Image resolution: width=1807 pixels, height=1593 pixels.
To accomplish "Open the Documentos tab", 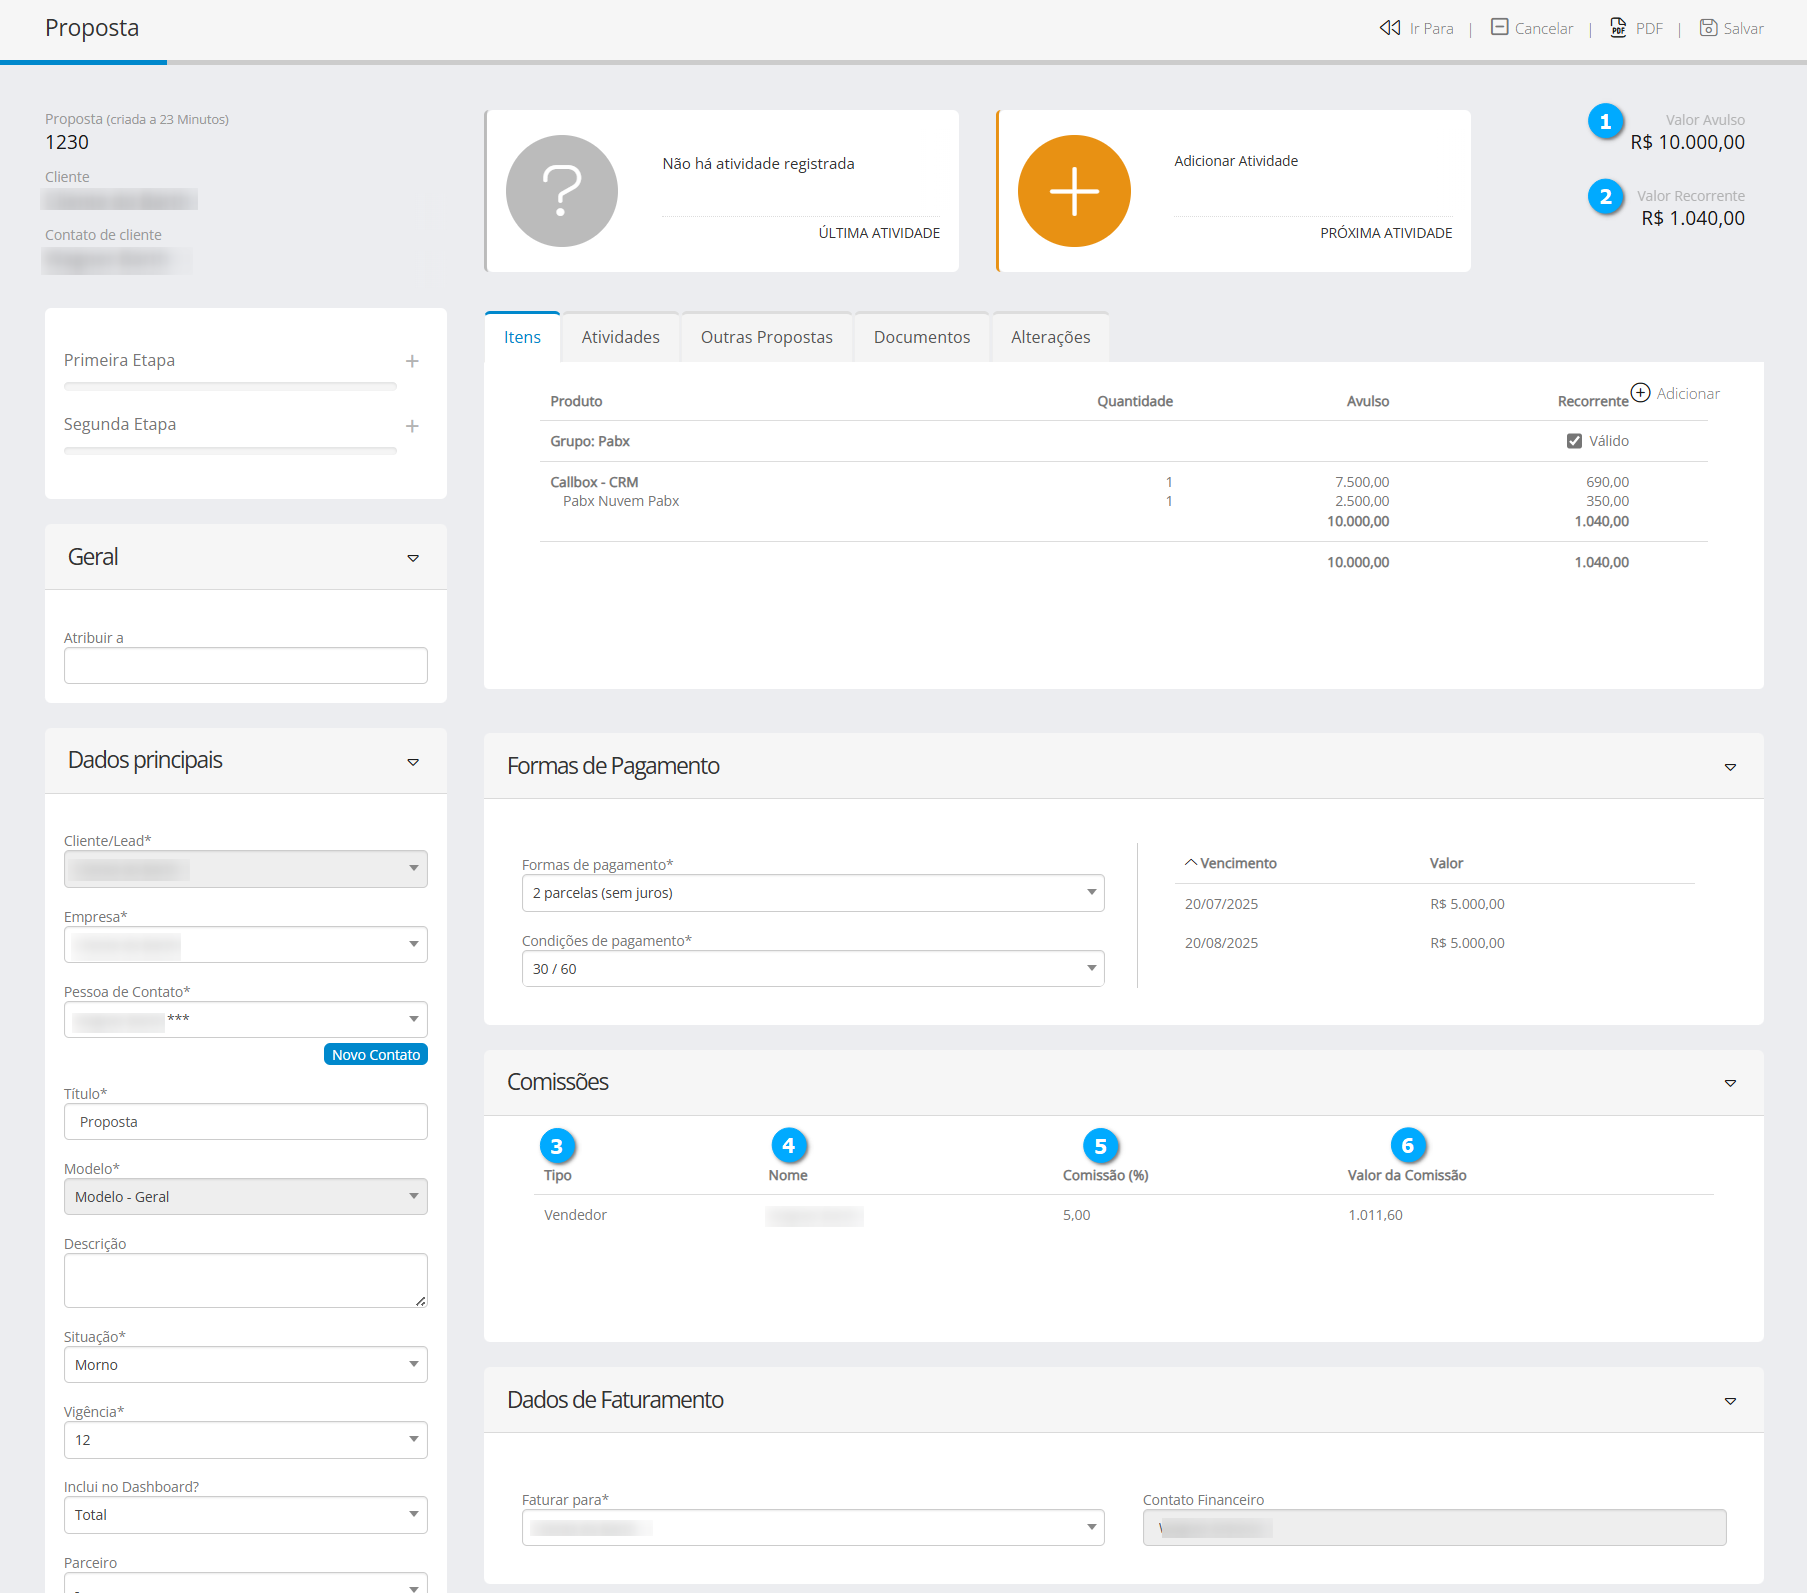I will [921, 337].
